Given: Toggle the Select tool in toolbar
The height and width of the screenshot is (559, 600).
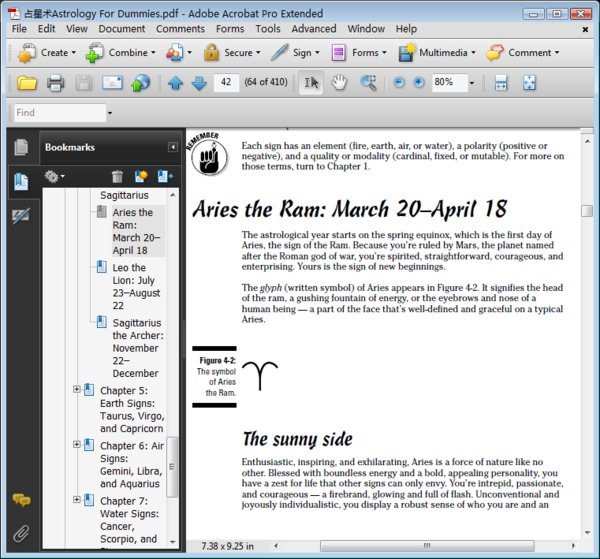Looking at the screenshot, I should [311, 83].
